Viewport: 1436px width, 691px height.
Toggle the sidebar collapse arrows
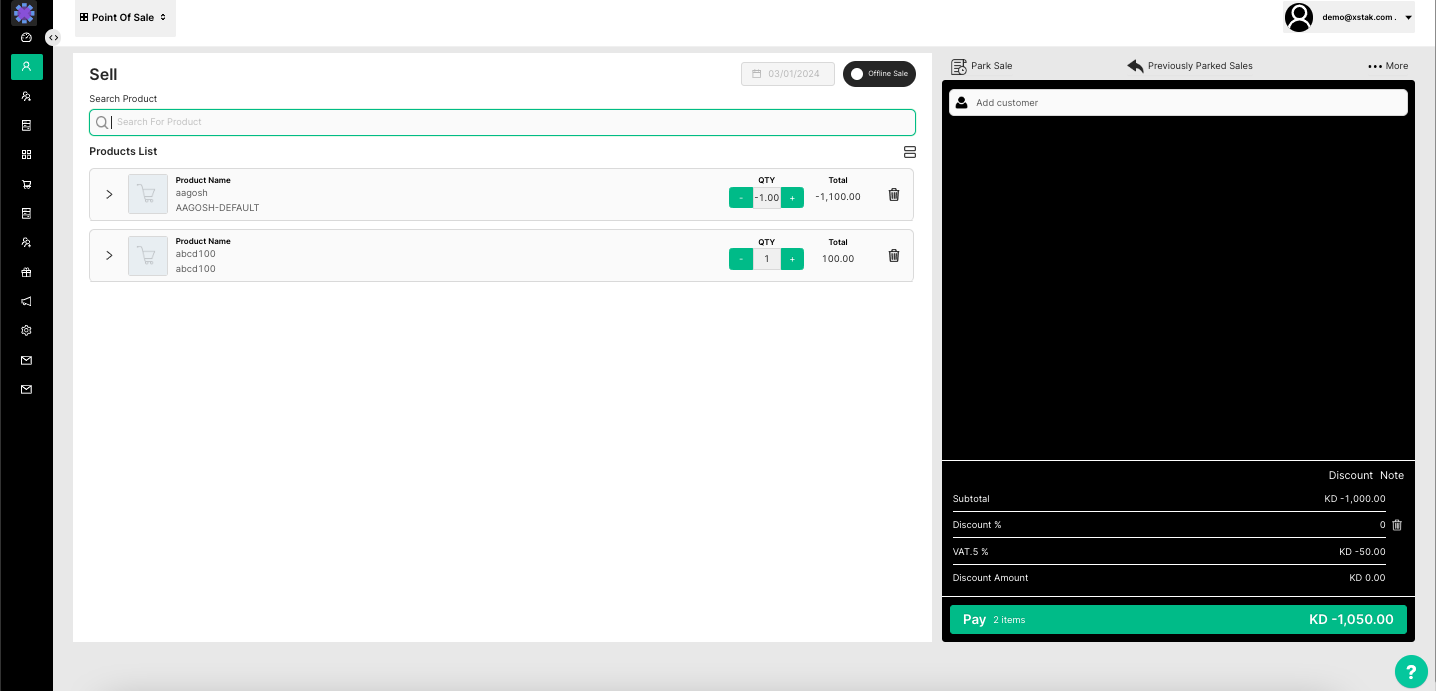click(x=54, y=37)
